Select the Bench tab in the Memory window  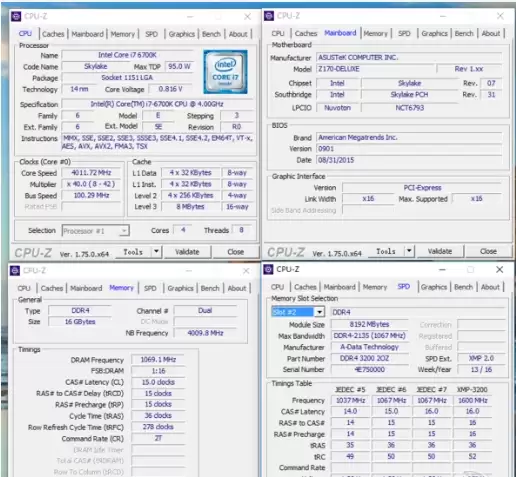click(210, 288)
